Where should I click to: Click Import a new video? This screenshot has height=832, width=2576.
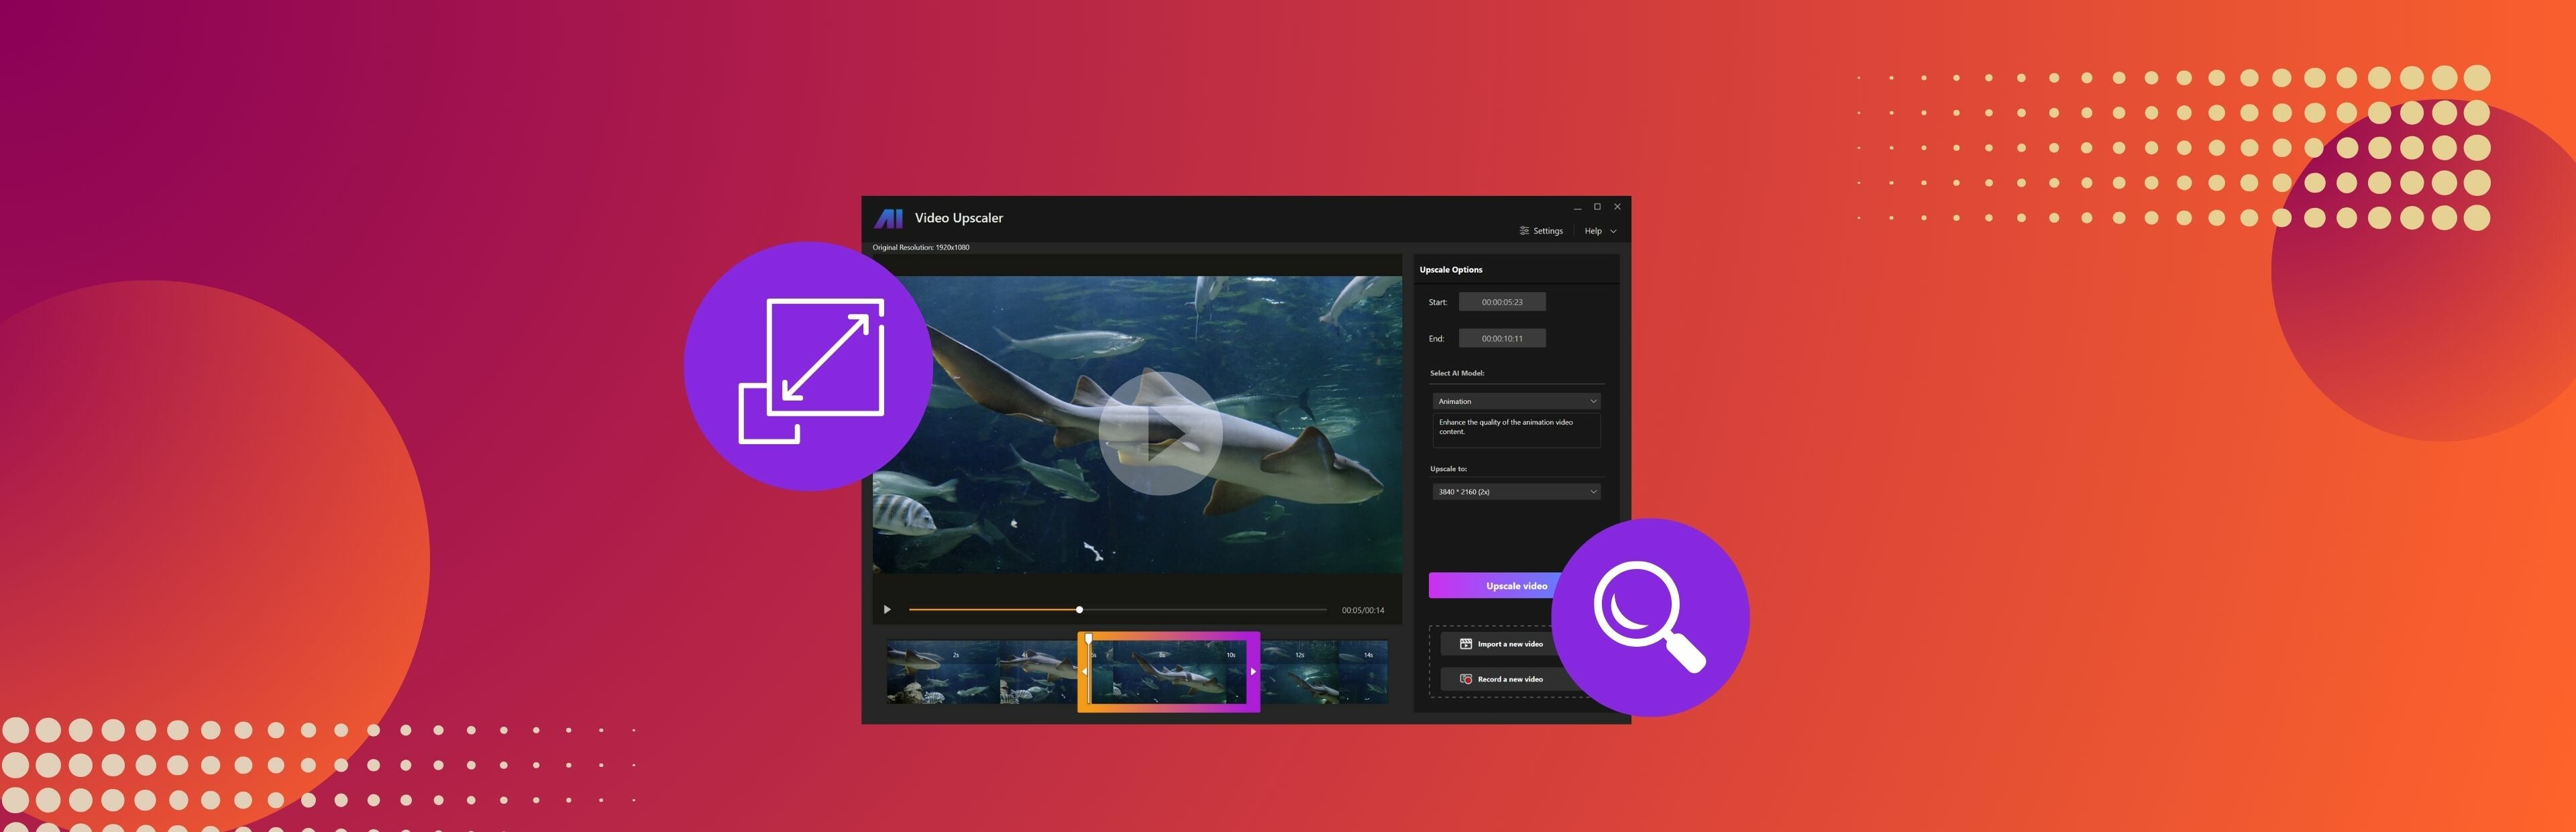(1501, 644)
